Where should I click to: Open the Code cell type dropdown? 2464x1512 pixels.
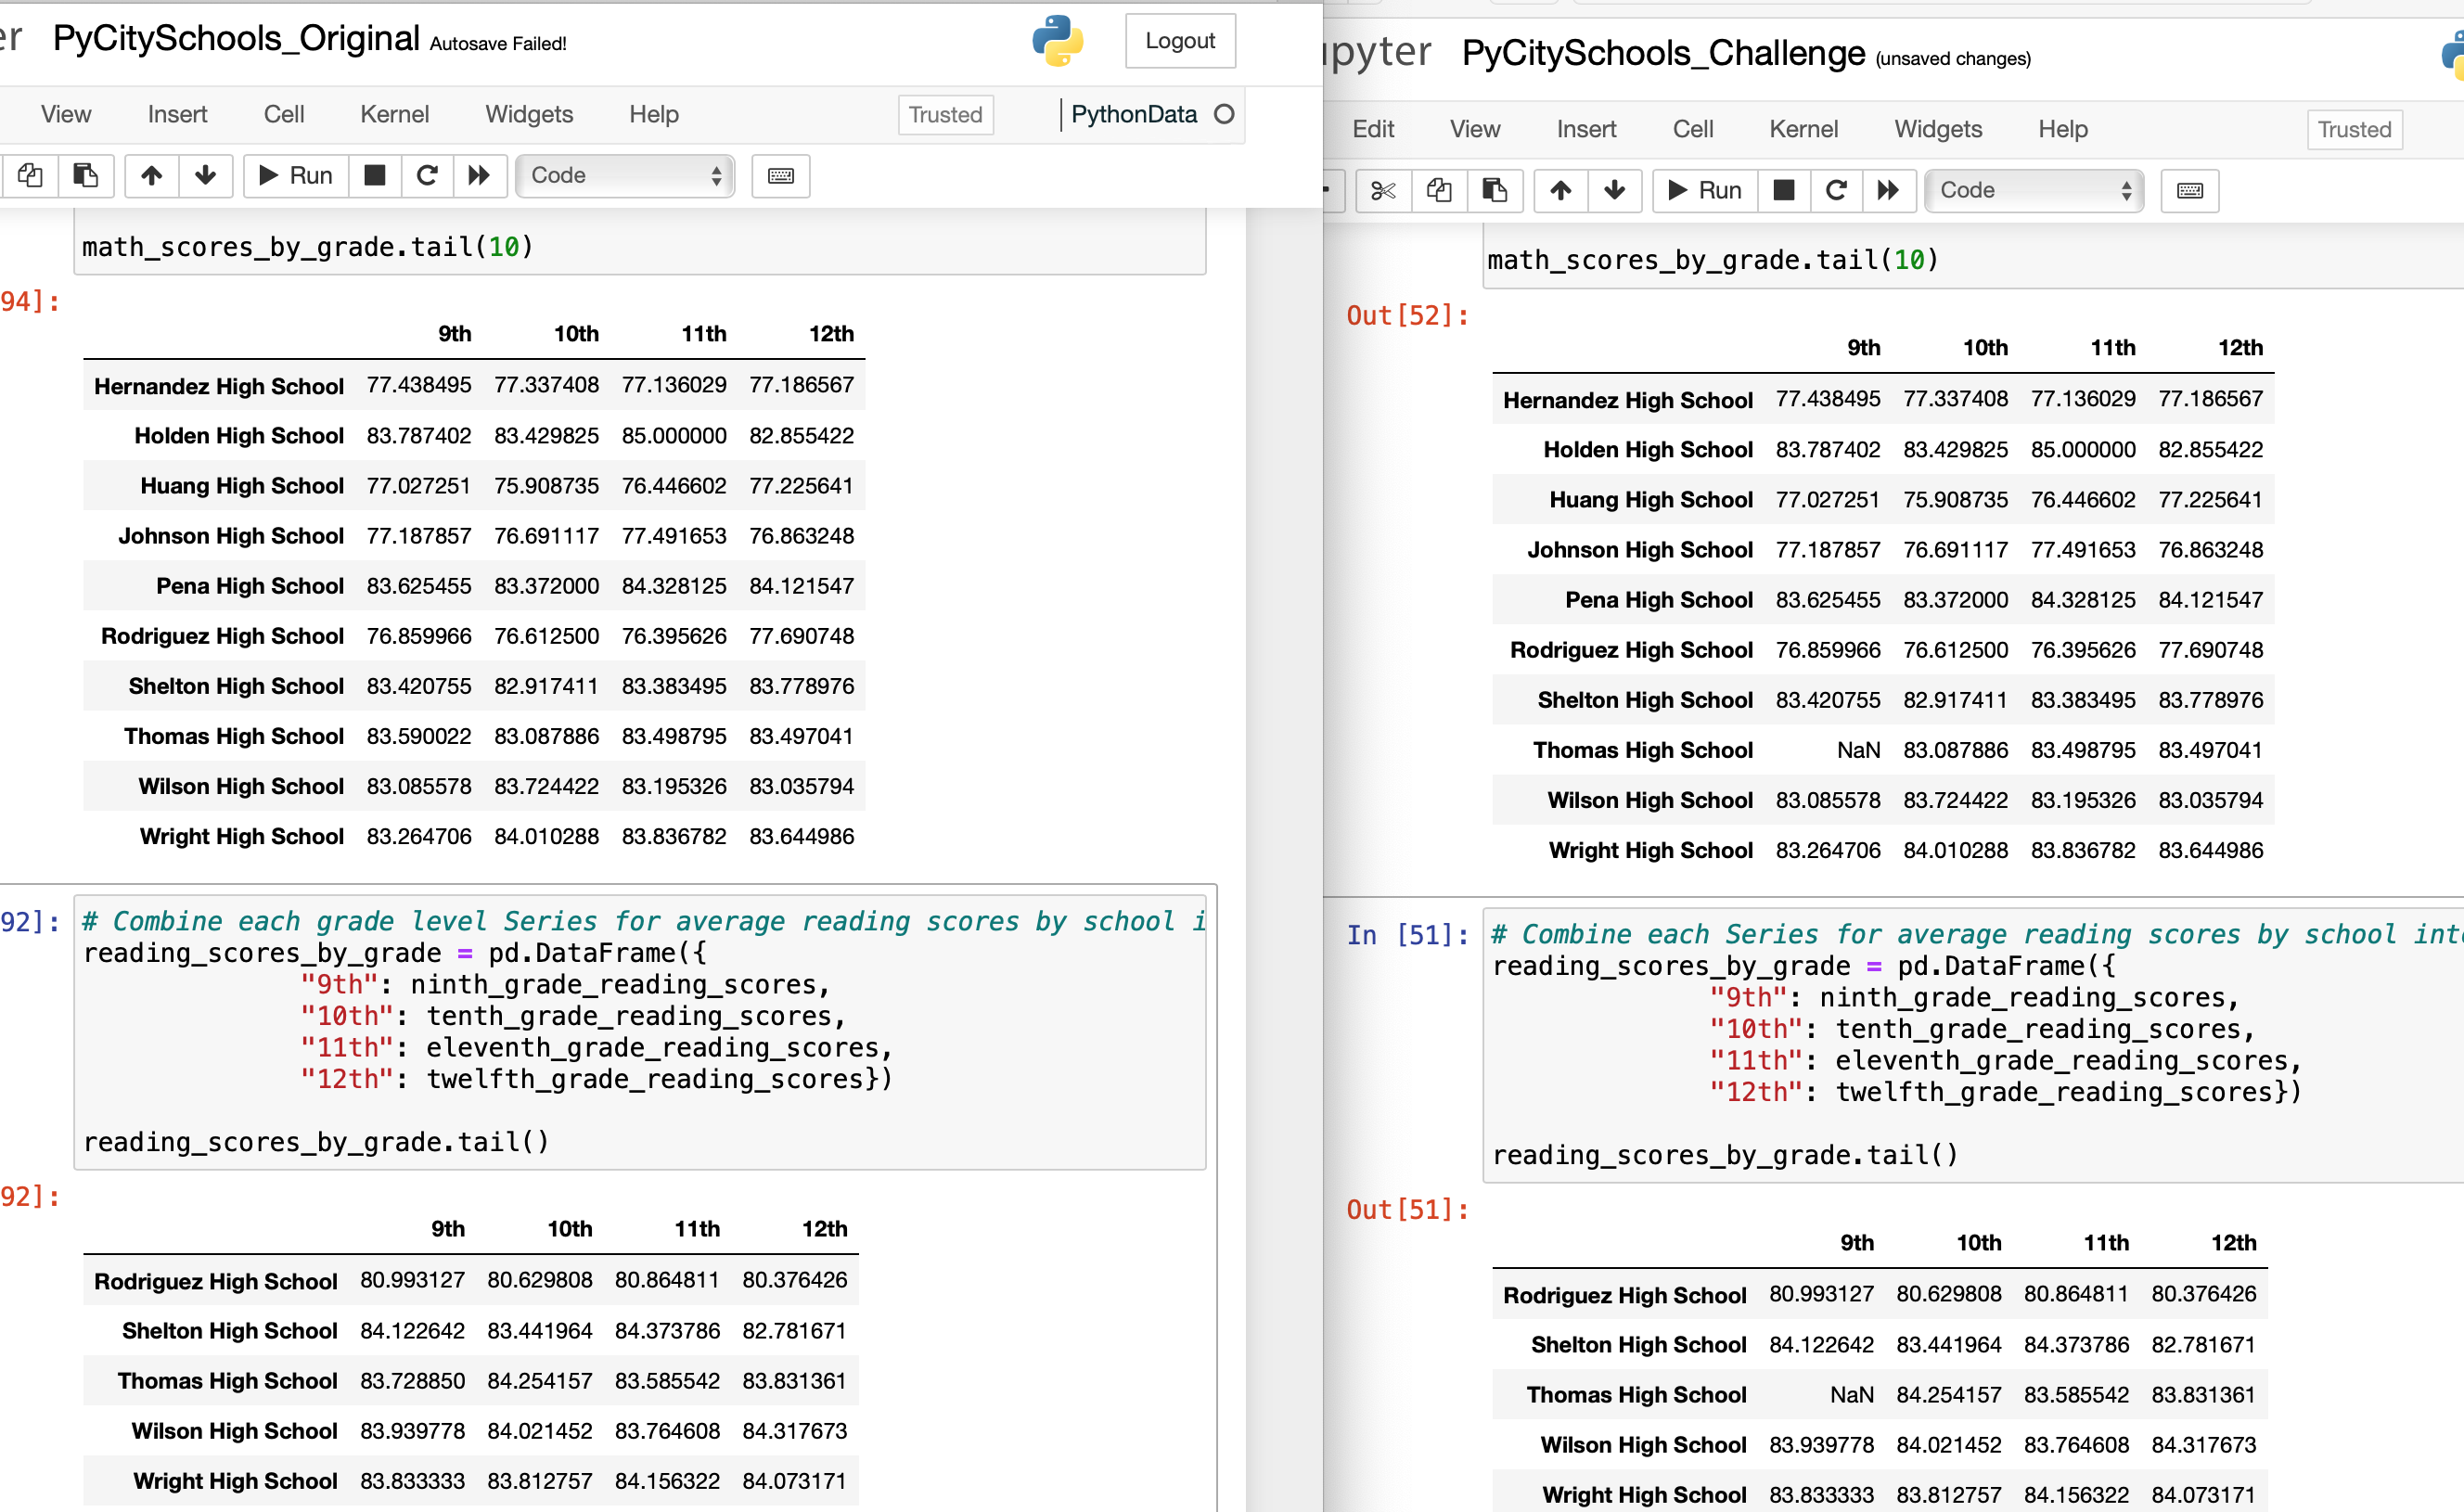(625, 176)
